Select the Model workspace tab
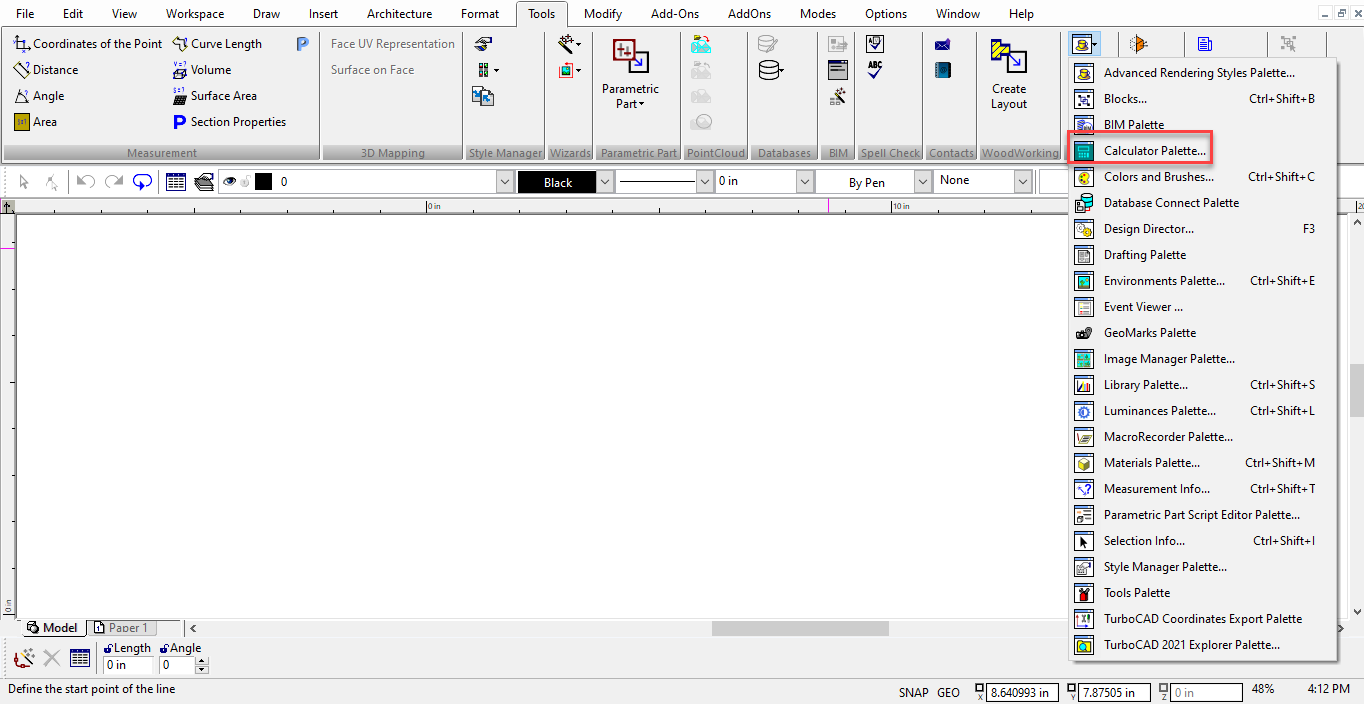This screenshot has width=1364, height=704. click(52, 628)
